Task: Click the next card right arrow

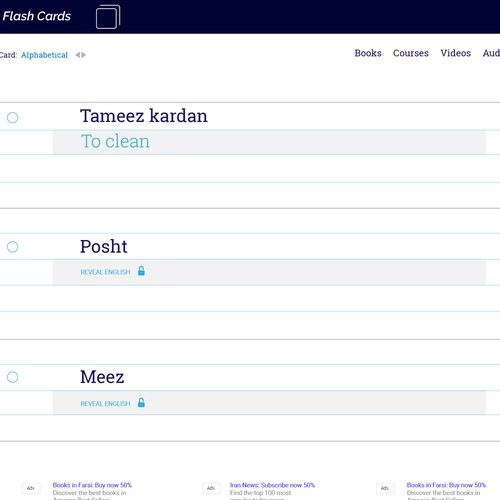Action: pos(84,55)
